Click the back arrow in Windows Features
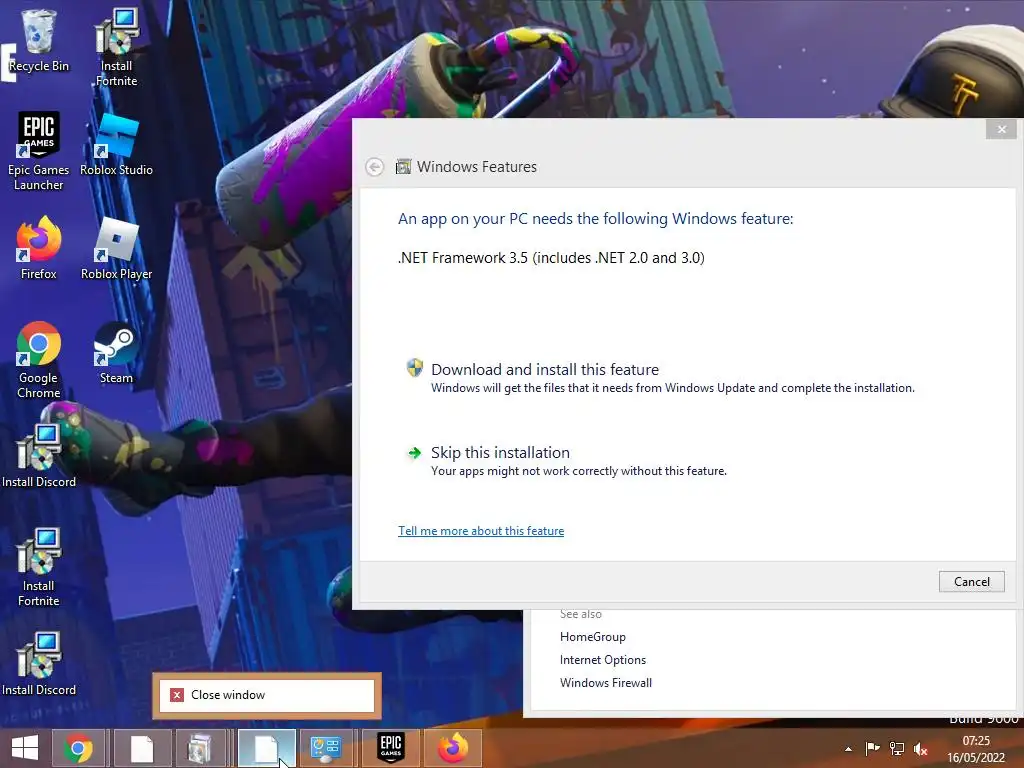This screenshot has width=1024, height=768. [374, 167]
